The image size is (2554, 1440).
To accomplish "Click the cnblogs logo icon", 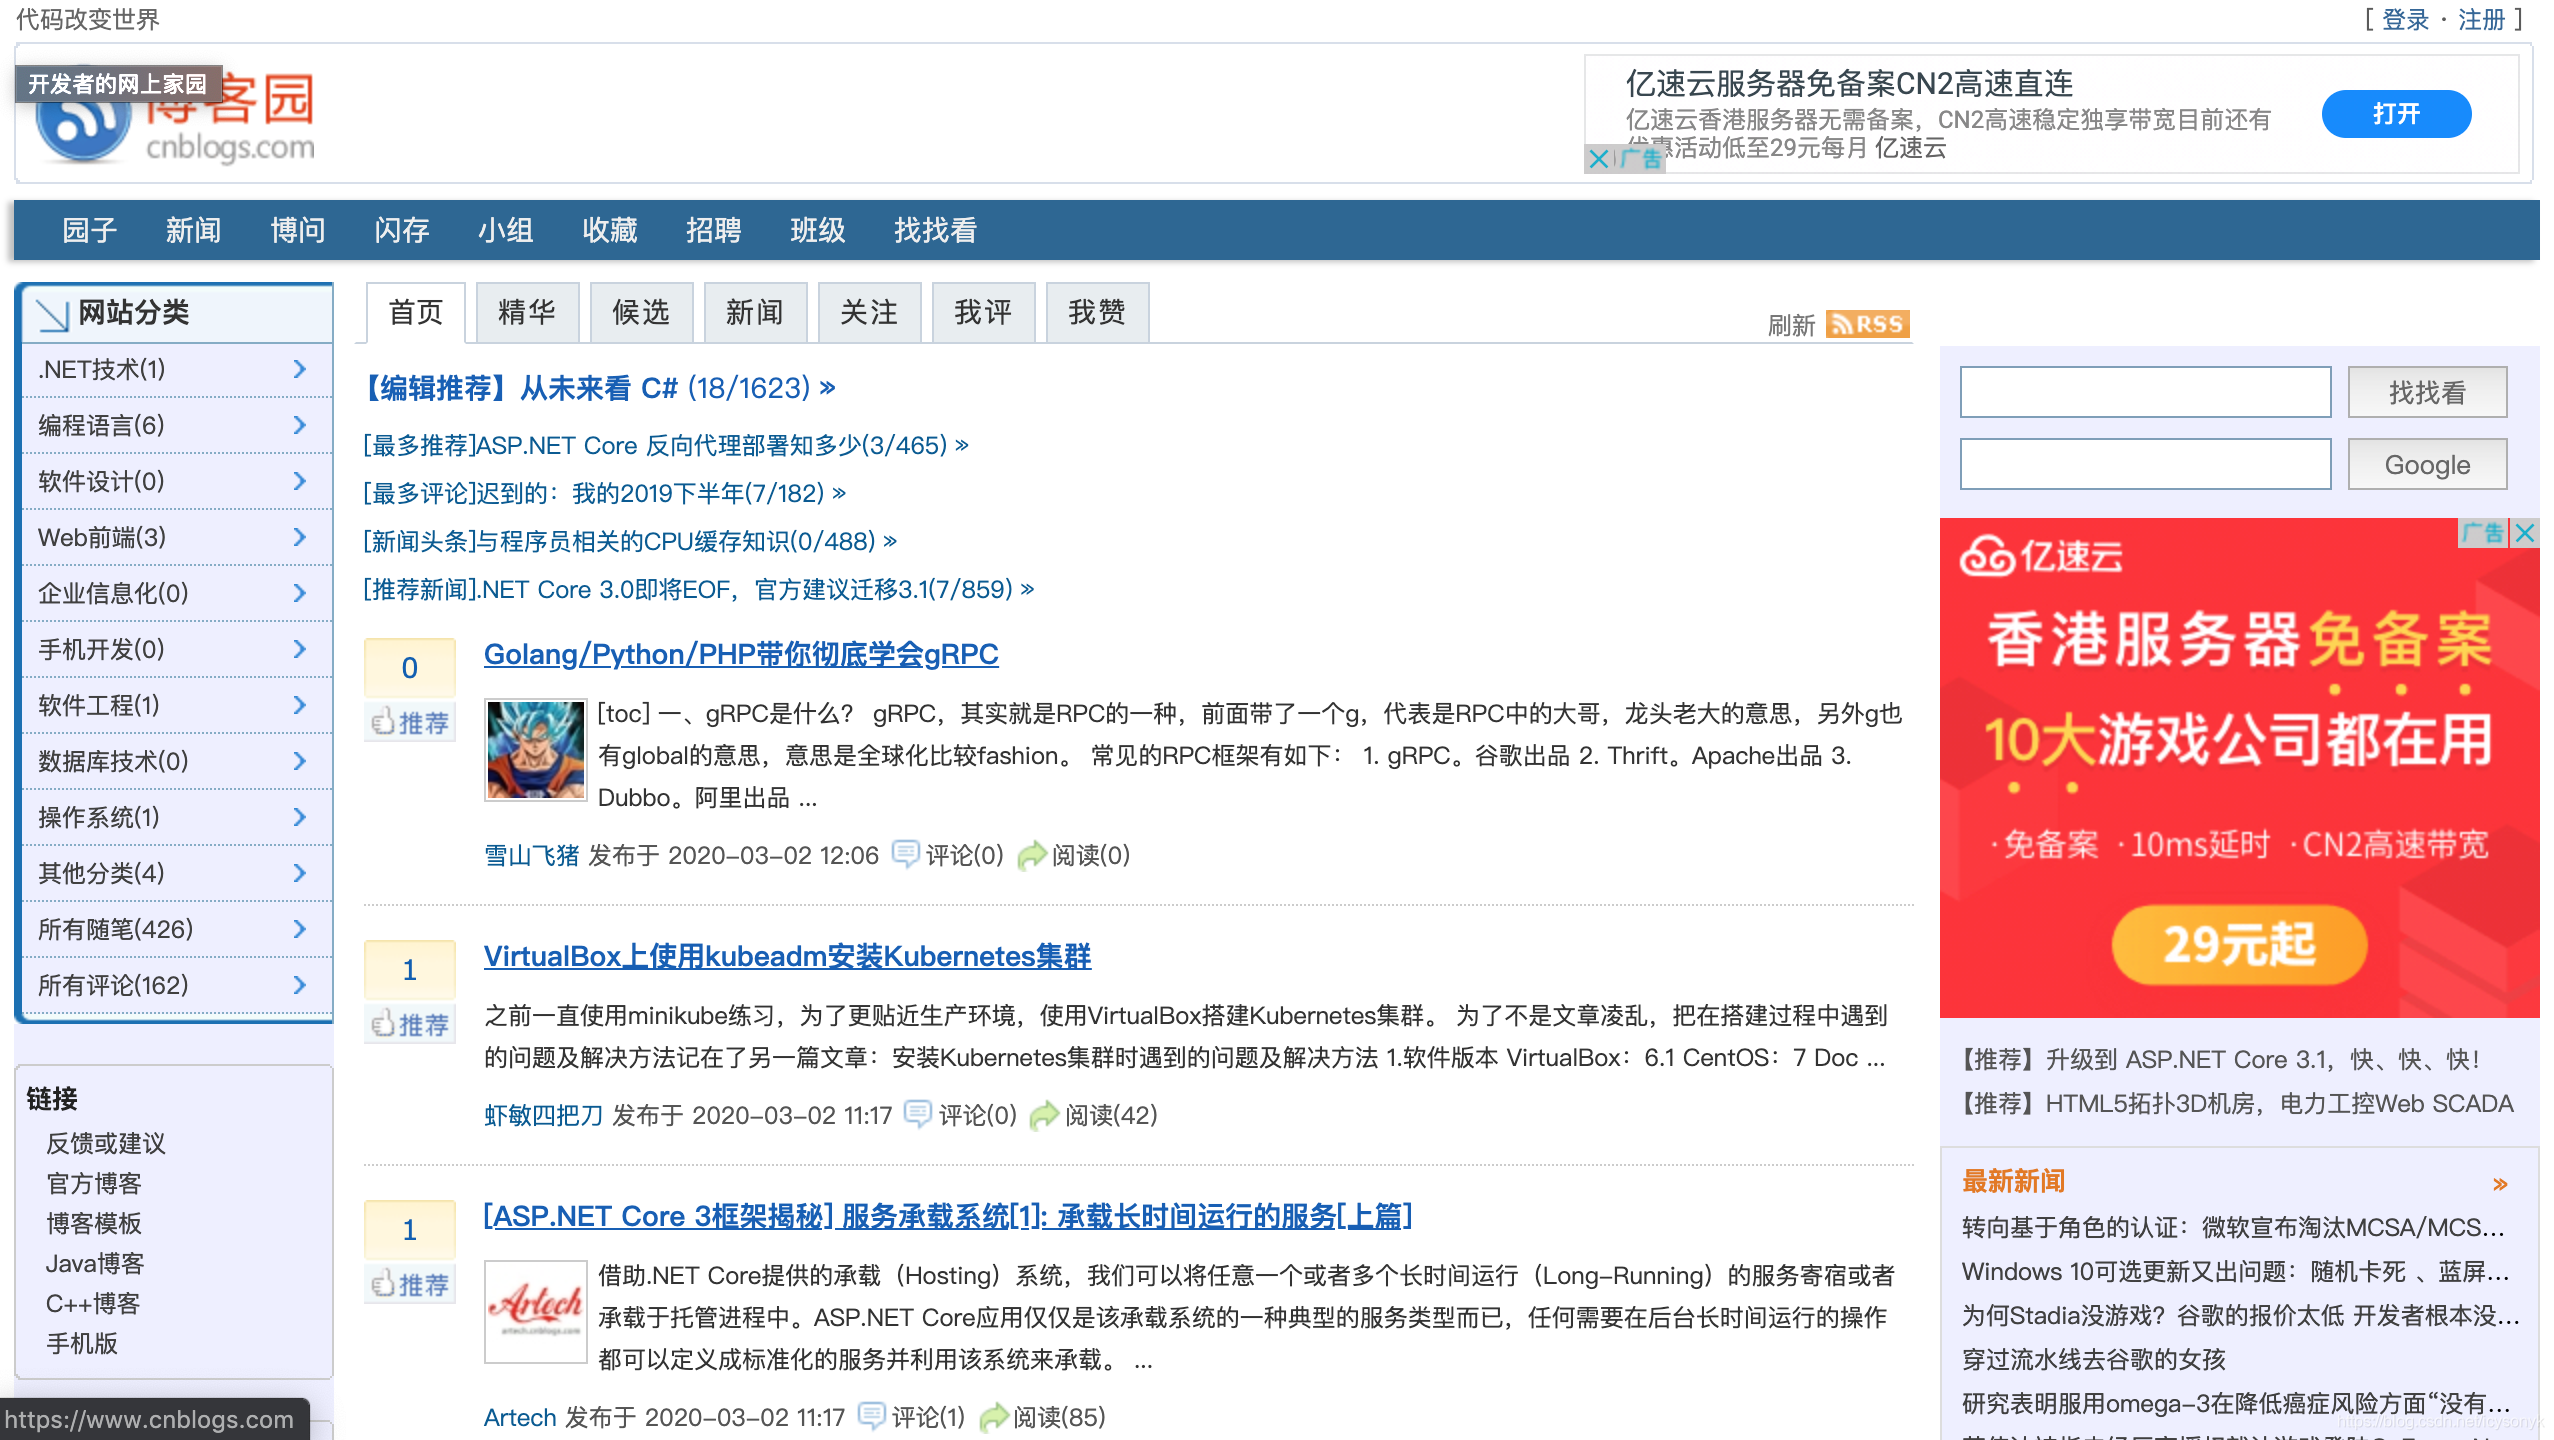I will pyautogui.click(x=85, y=128).
